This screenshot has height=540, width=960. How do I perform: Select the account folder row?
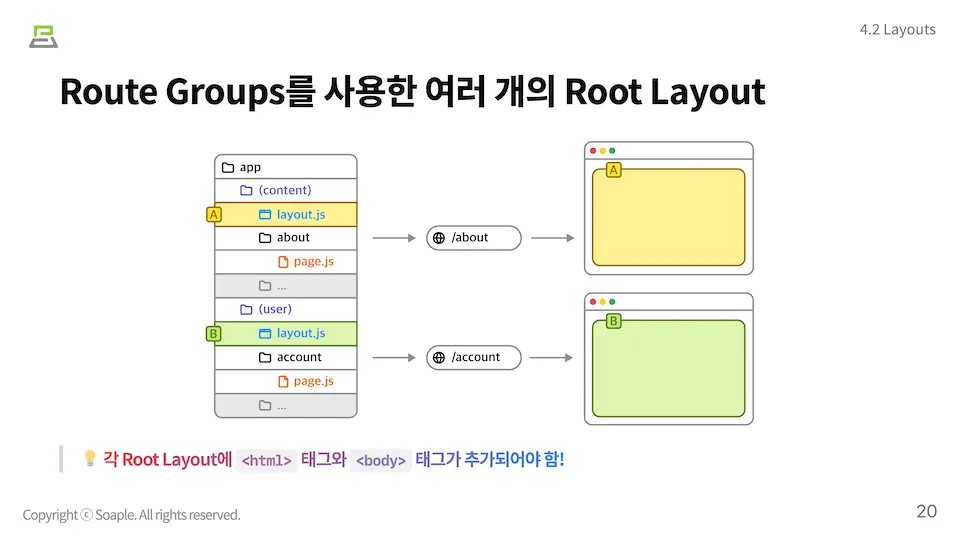(x=286, y=358)
